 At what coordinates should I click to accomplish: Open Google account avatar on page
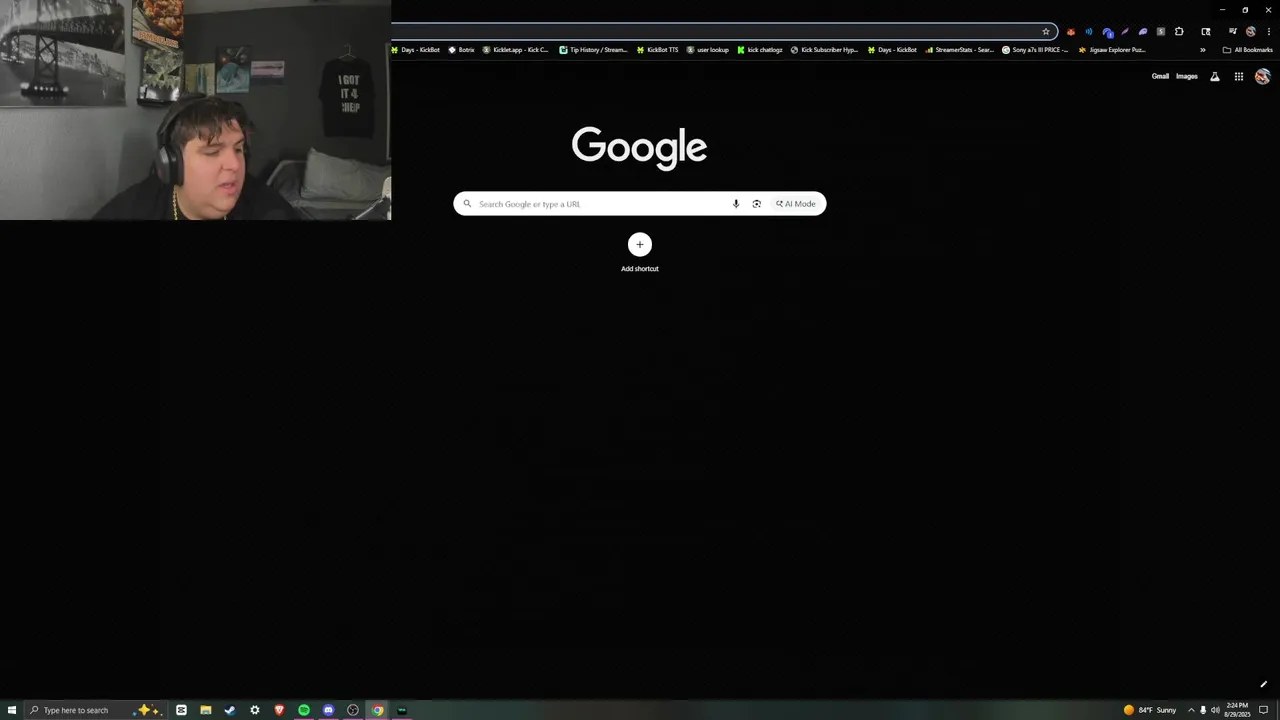coord(1263,76)
